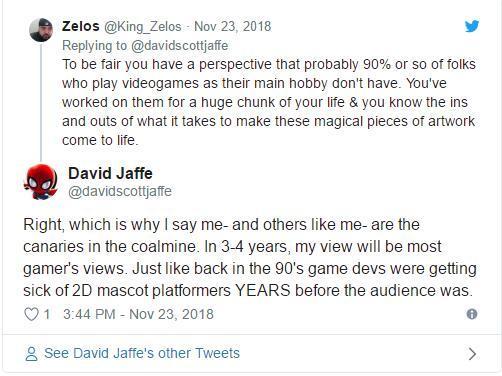Screen dimensions: 502x376
Task: Expand chevron arrow at the embed footer
Action: (472, 354)
